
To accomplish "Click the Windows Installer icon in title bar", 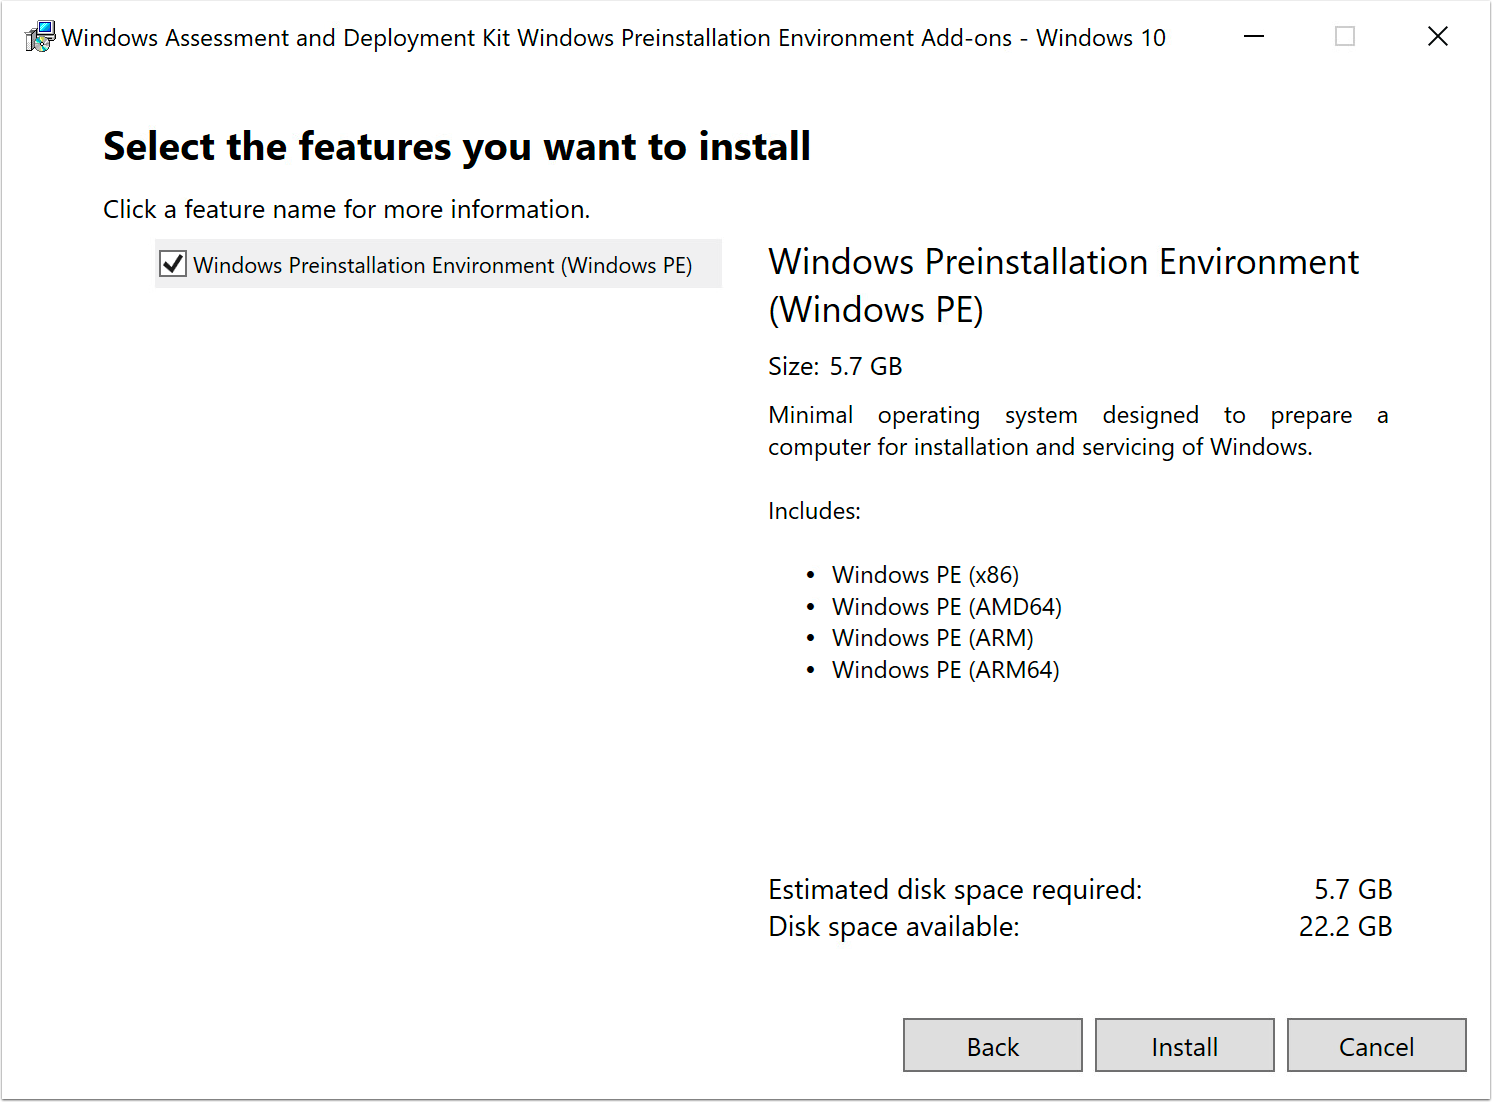I will 39,36.
